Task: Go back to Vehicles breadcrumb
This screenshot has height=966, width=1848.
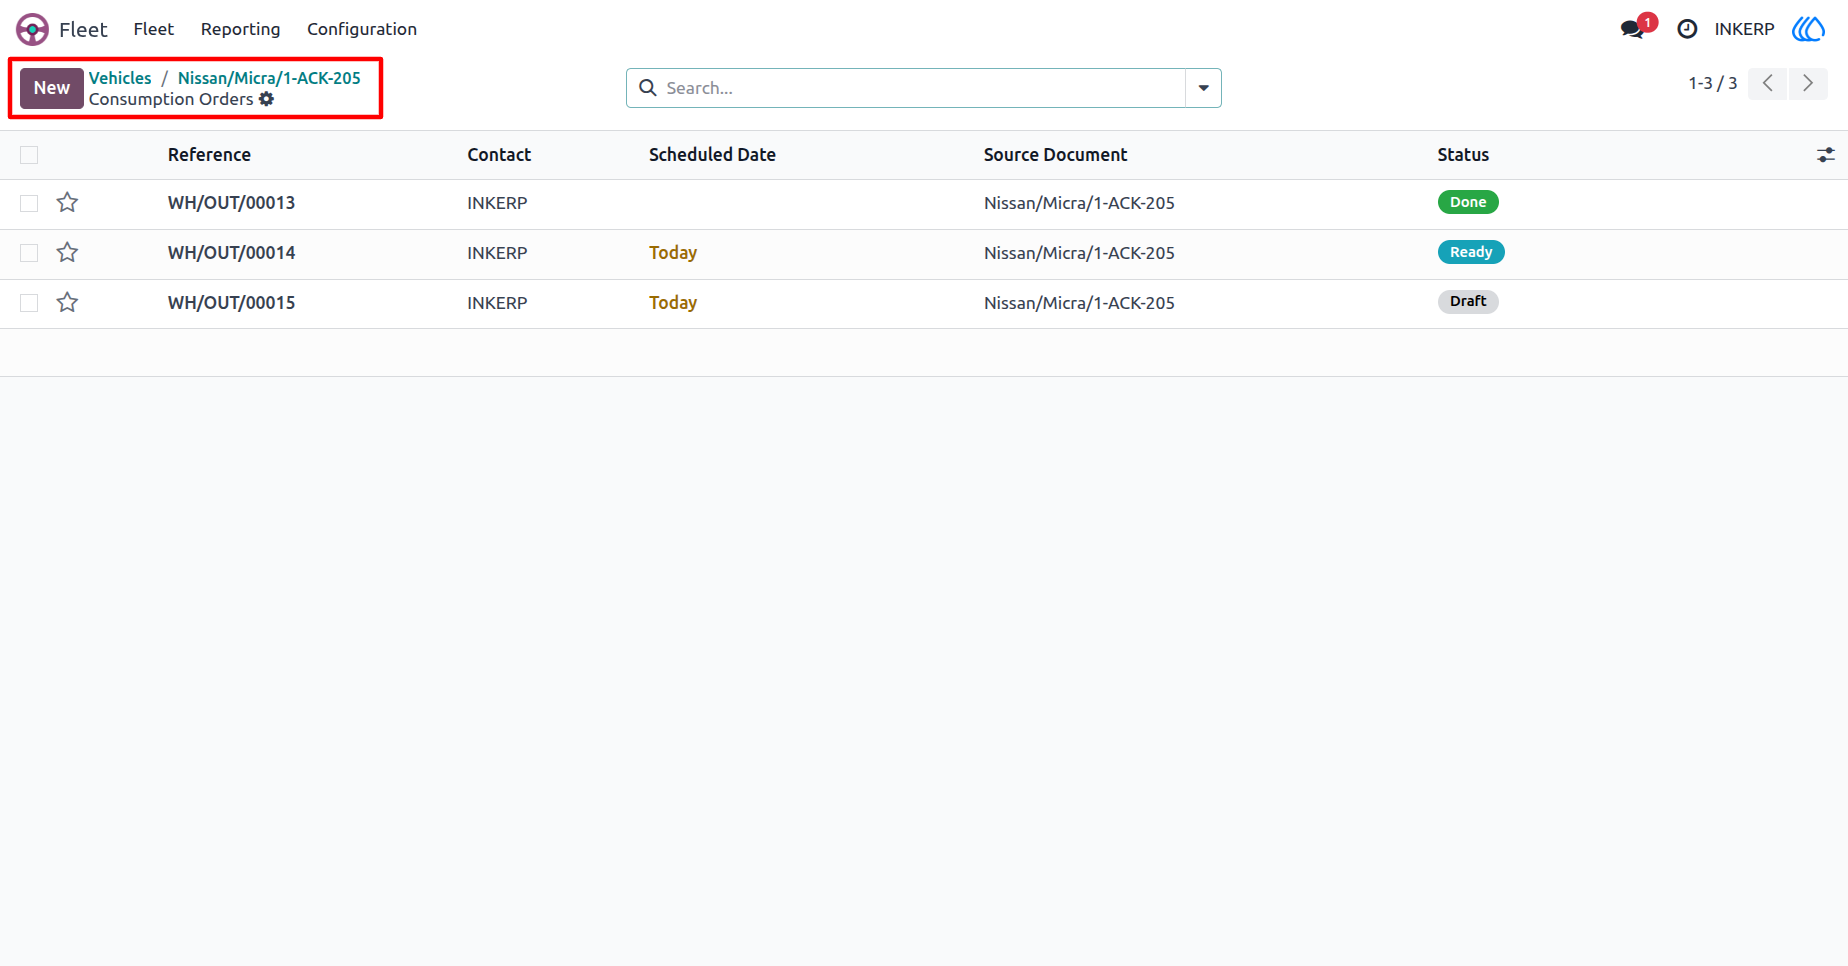Action: click(x=120, y=78)
